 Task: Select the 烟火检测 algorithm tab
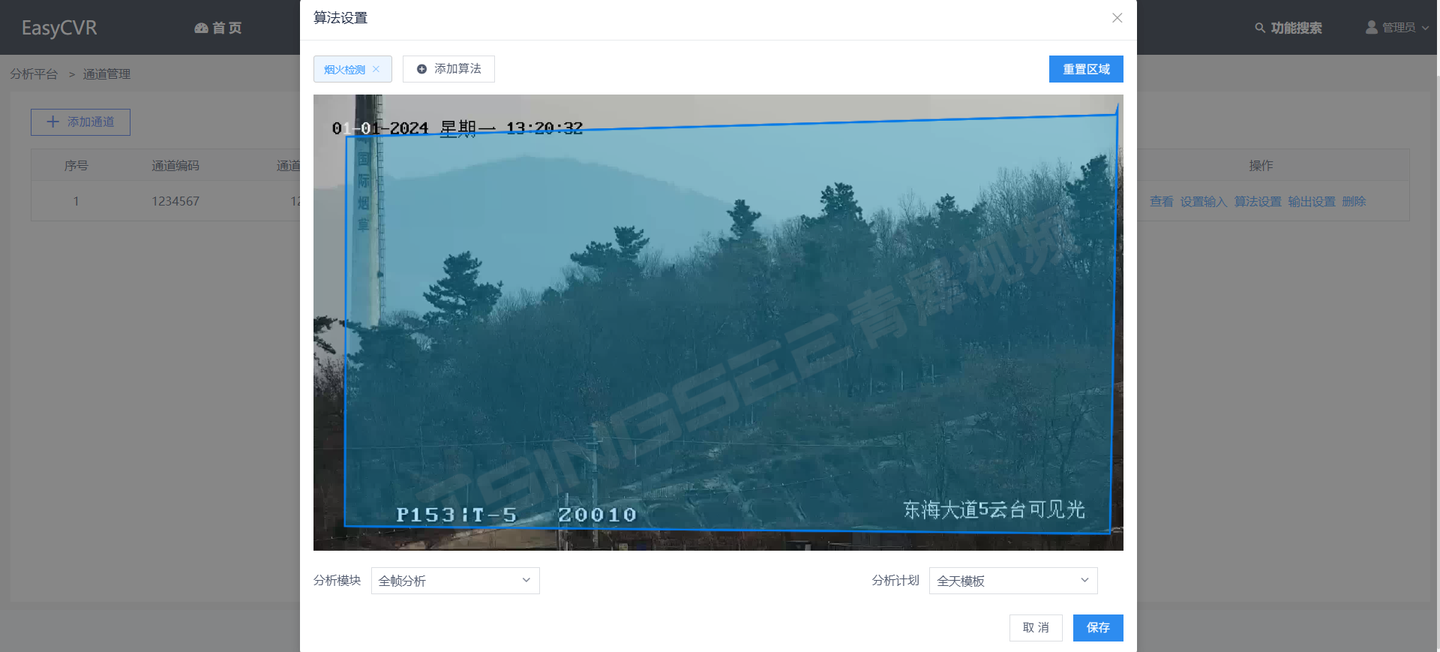[x=345, y=69]
